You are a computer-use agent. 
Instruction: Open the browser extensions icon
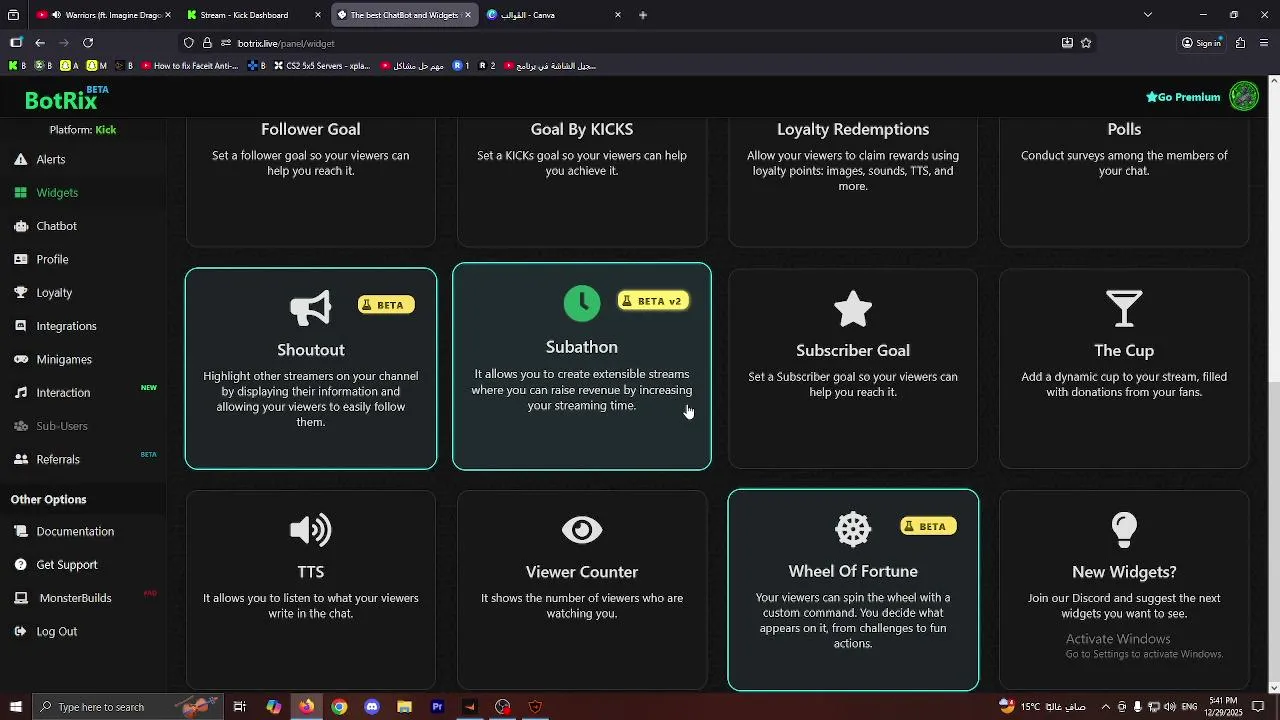click(x=1240, y=43)
